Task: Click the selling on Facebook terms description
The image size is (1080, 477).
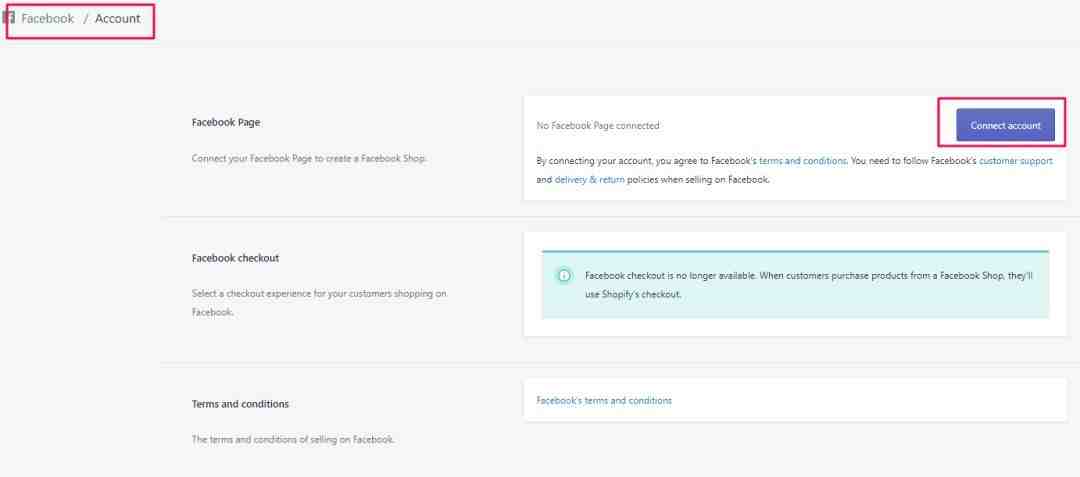Action: tap(293, 439)
